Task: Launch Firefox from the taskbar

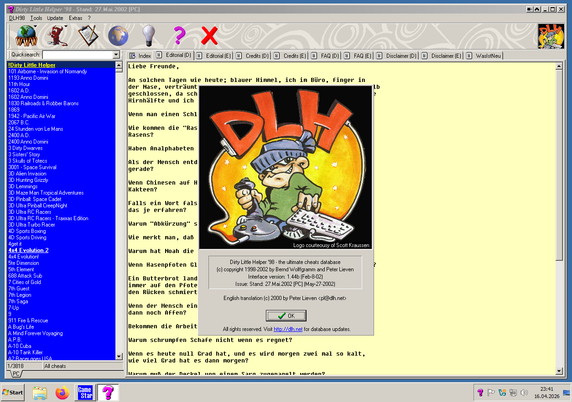Action: pyautogui.click(x=62, y=393)
